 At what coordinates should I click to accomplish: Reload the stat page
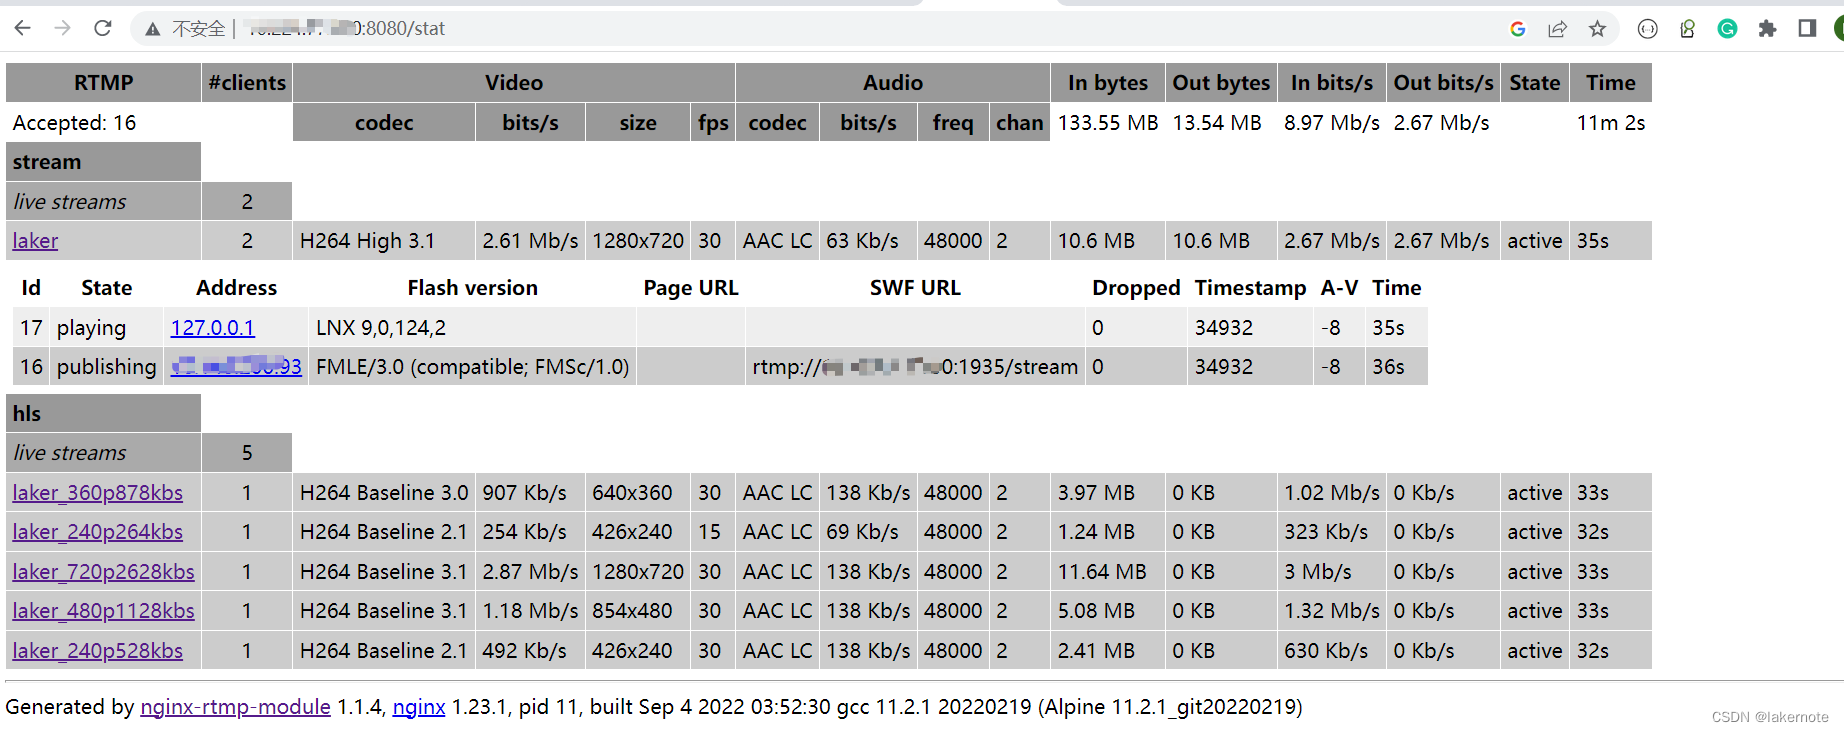pyautogui.click(x=102, y=28)
